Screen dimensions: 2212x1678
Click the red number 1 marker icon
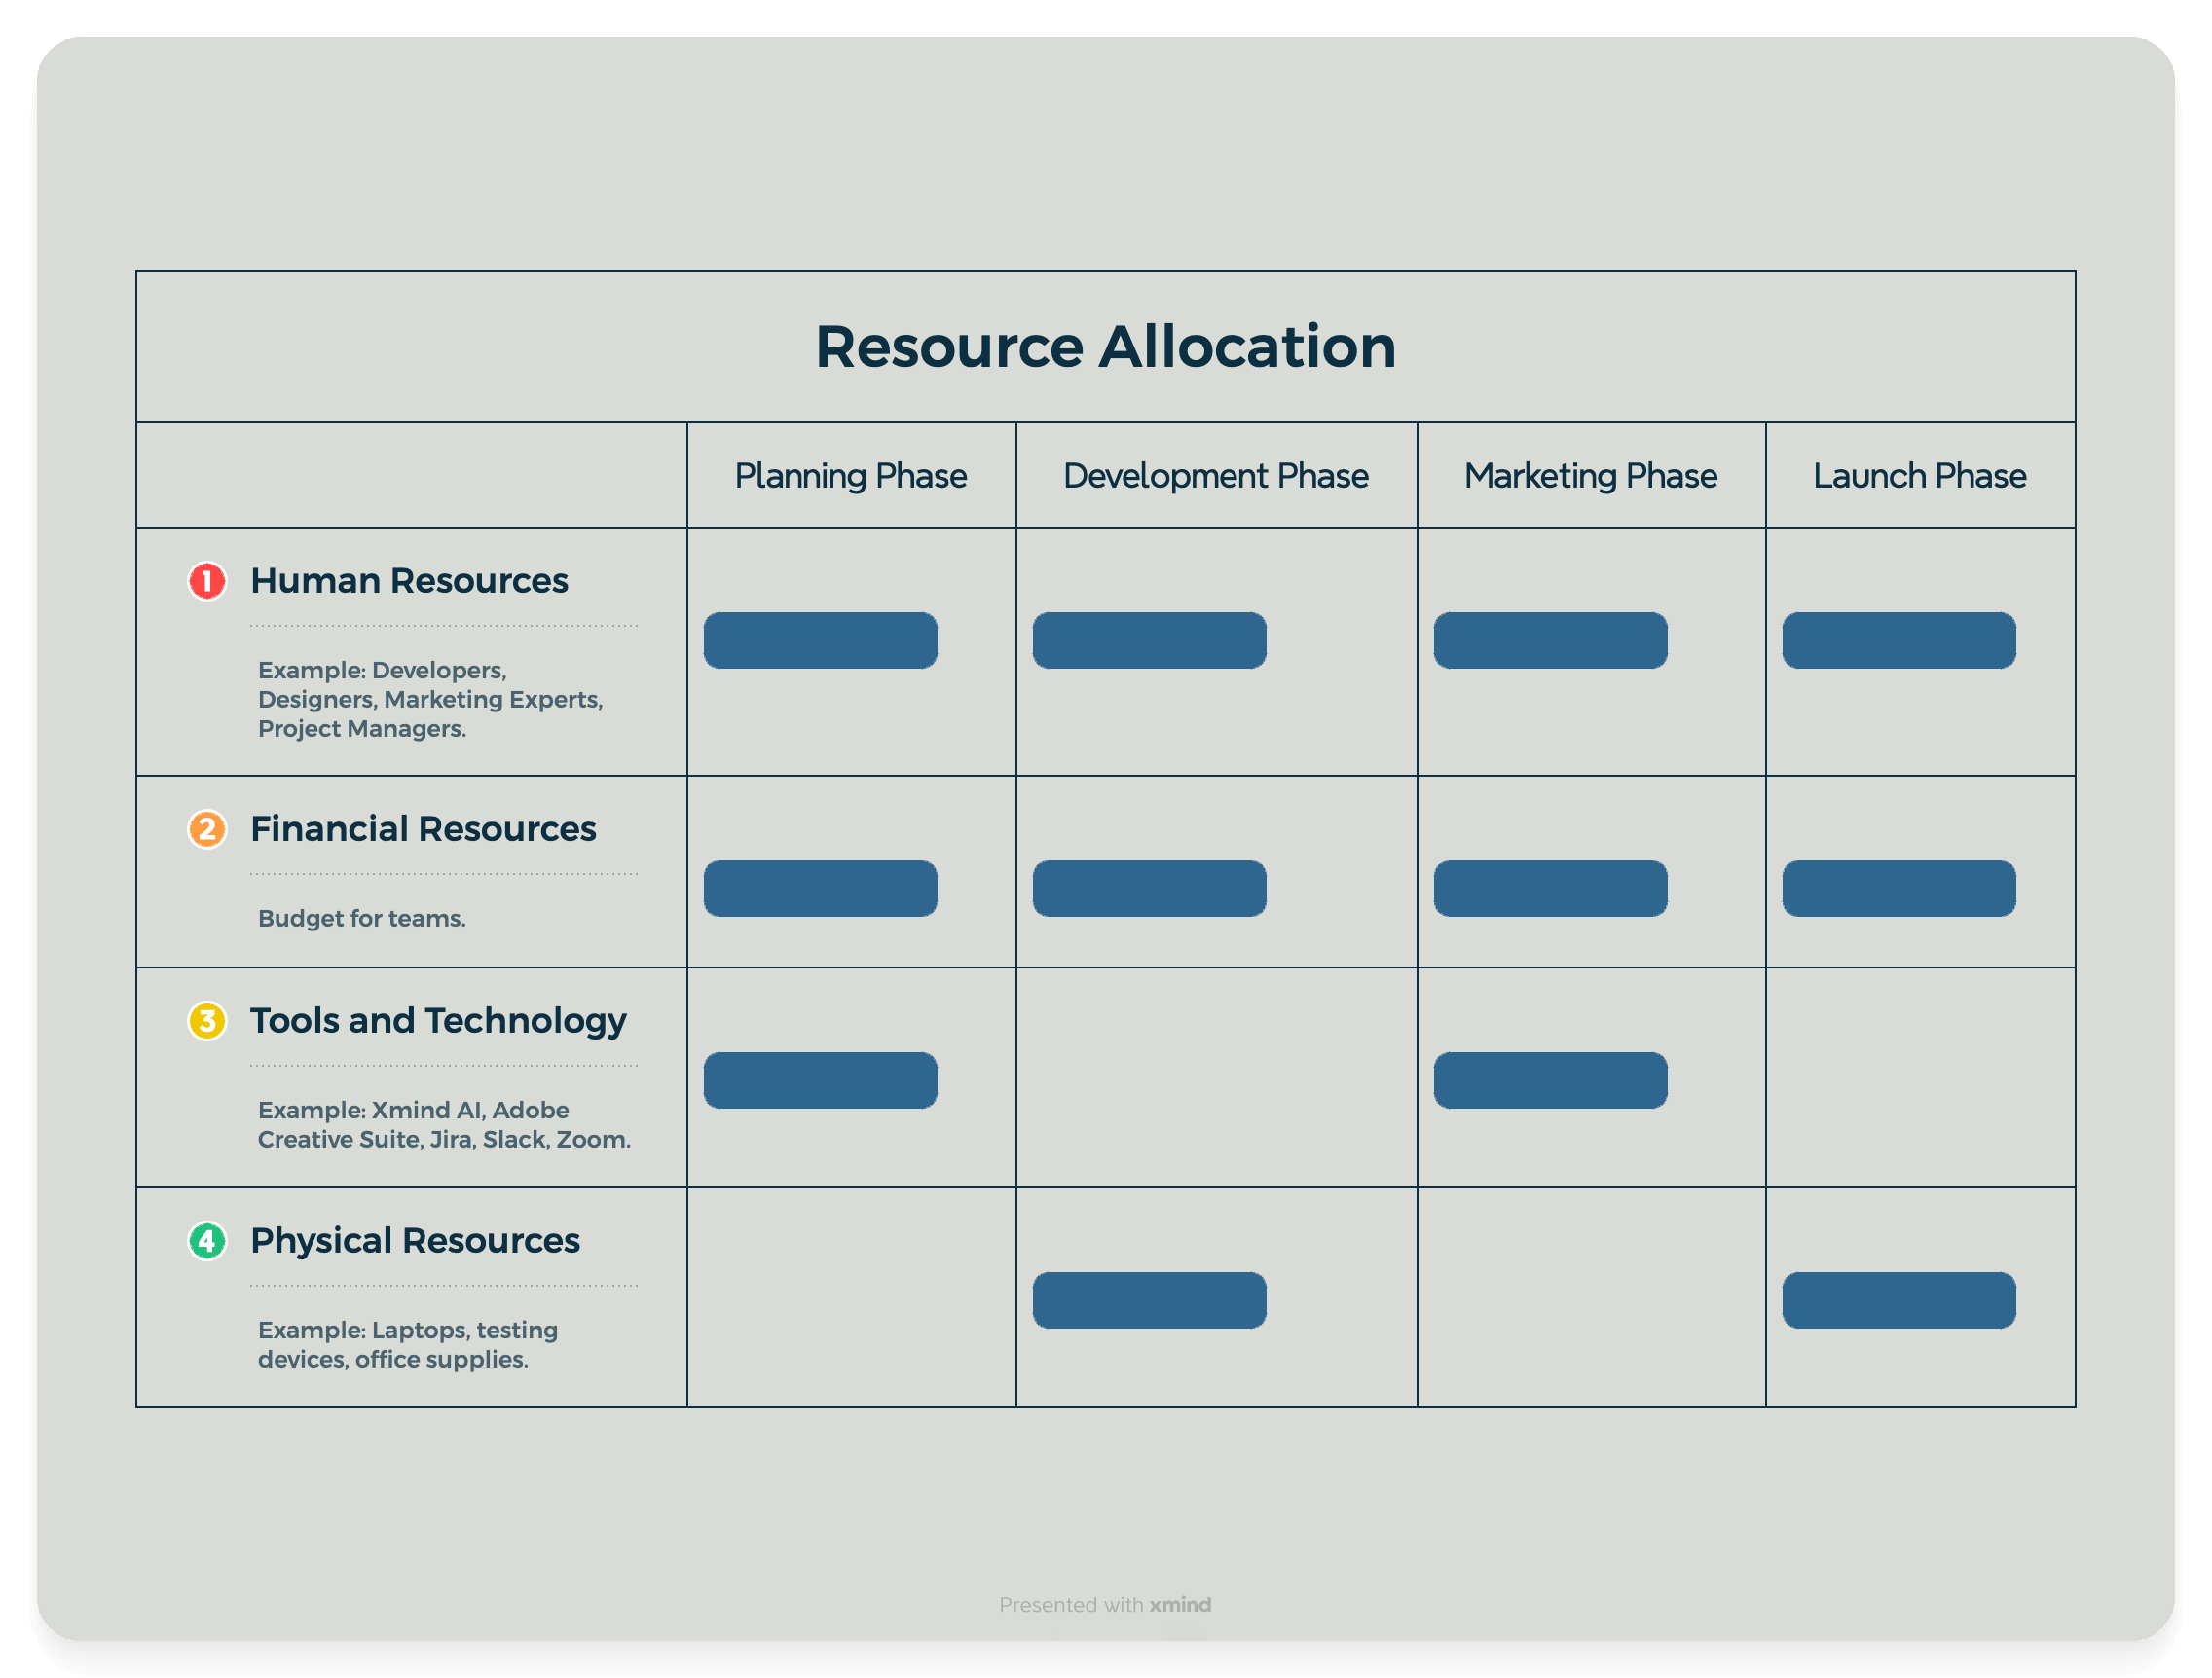(207, 581)
